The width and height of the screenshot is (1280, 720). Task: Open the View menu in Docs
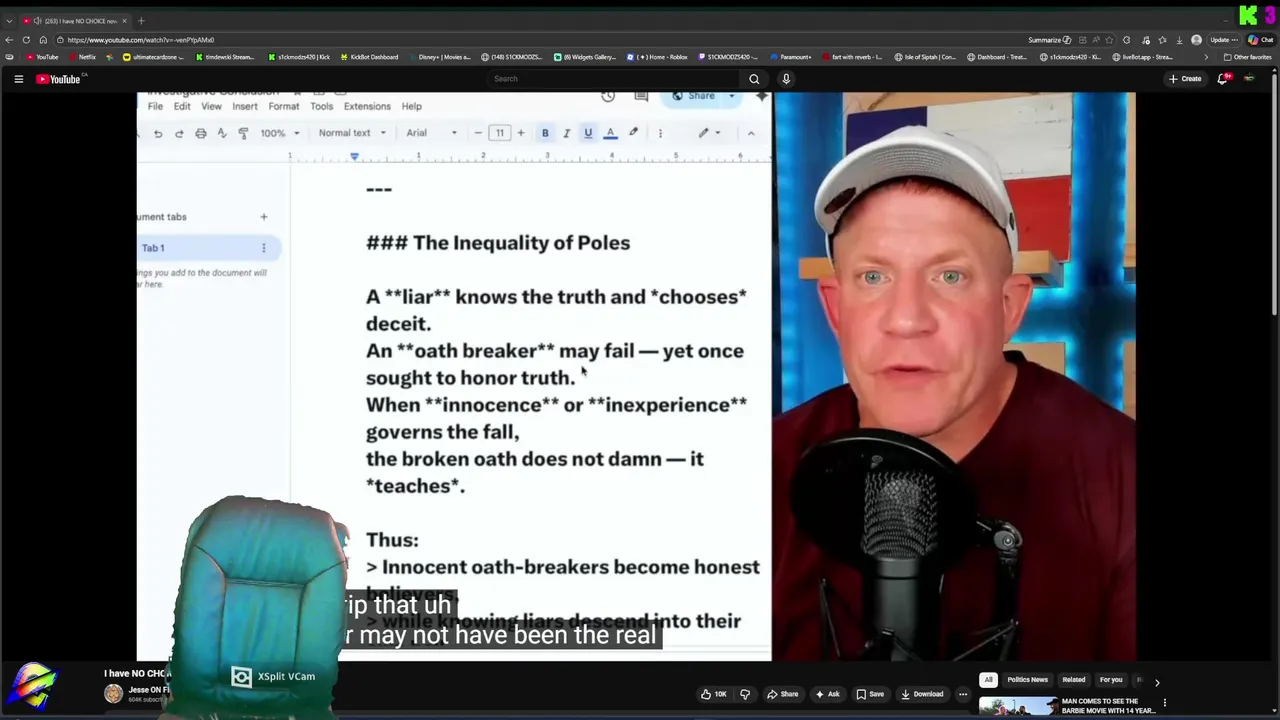pyautogui.click(x=211, y=106)
